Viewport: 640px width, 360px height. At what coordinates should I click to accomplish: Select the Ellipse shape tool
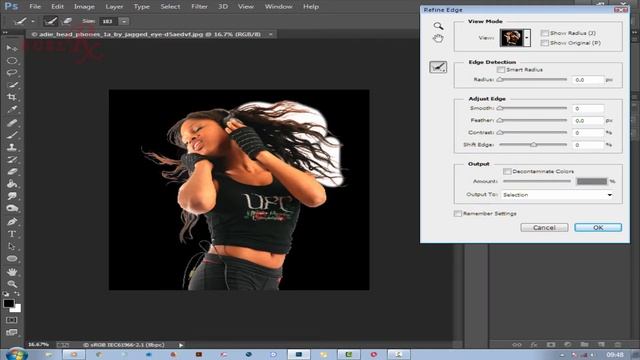(x=11, y=259)
